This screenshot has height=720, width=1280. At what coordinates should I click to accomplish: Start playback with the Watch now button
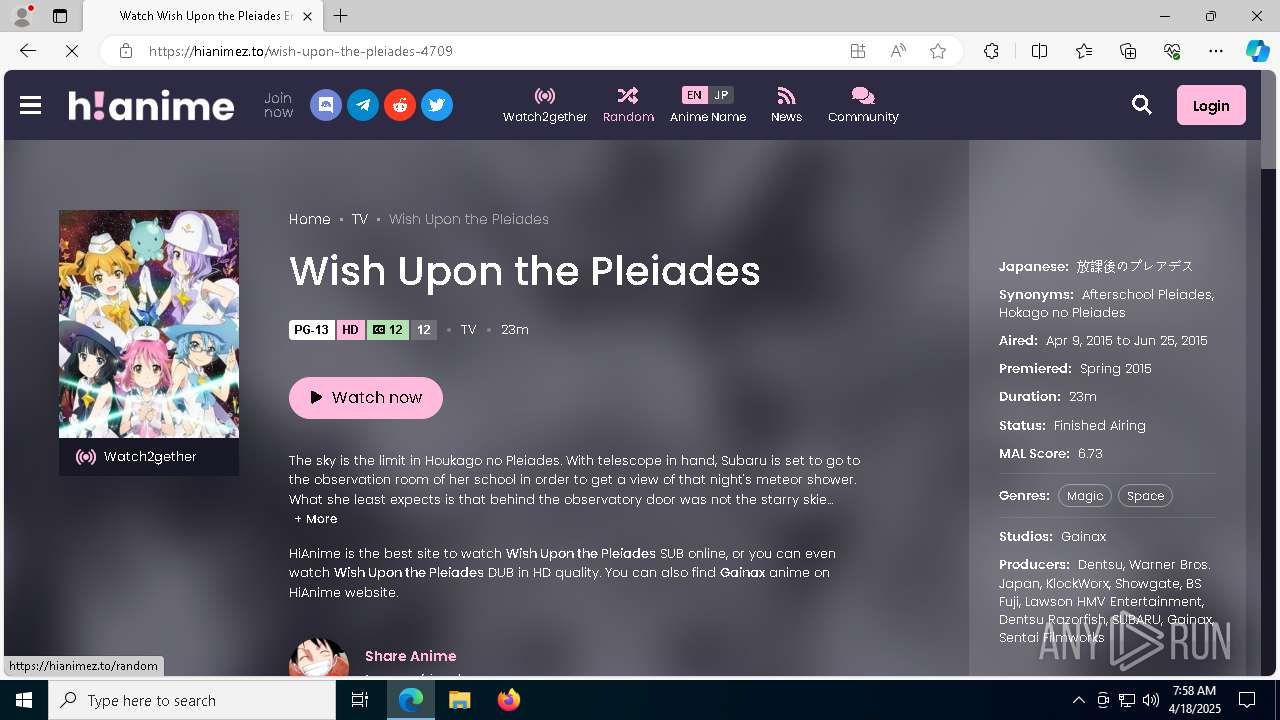coord(366,397)
